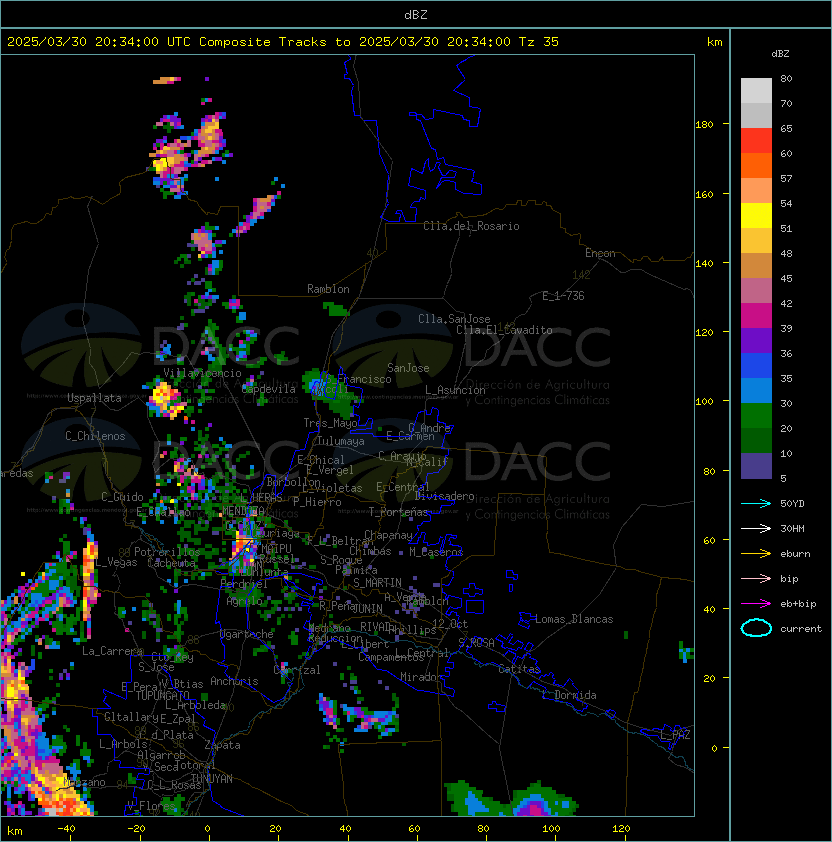832x842 pixels.
Task: Click the 'M_Caseros' place label
Action: click(436, 552)
